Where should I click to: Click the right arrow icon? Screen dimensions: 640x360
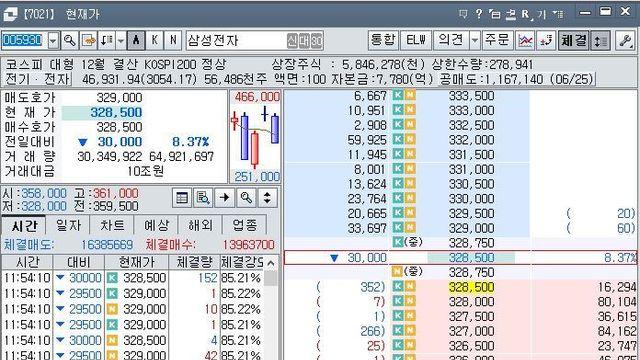click(224, 198)
